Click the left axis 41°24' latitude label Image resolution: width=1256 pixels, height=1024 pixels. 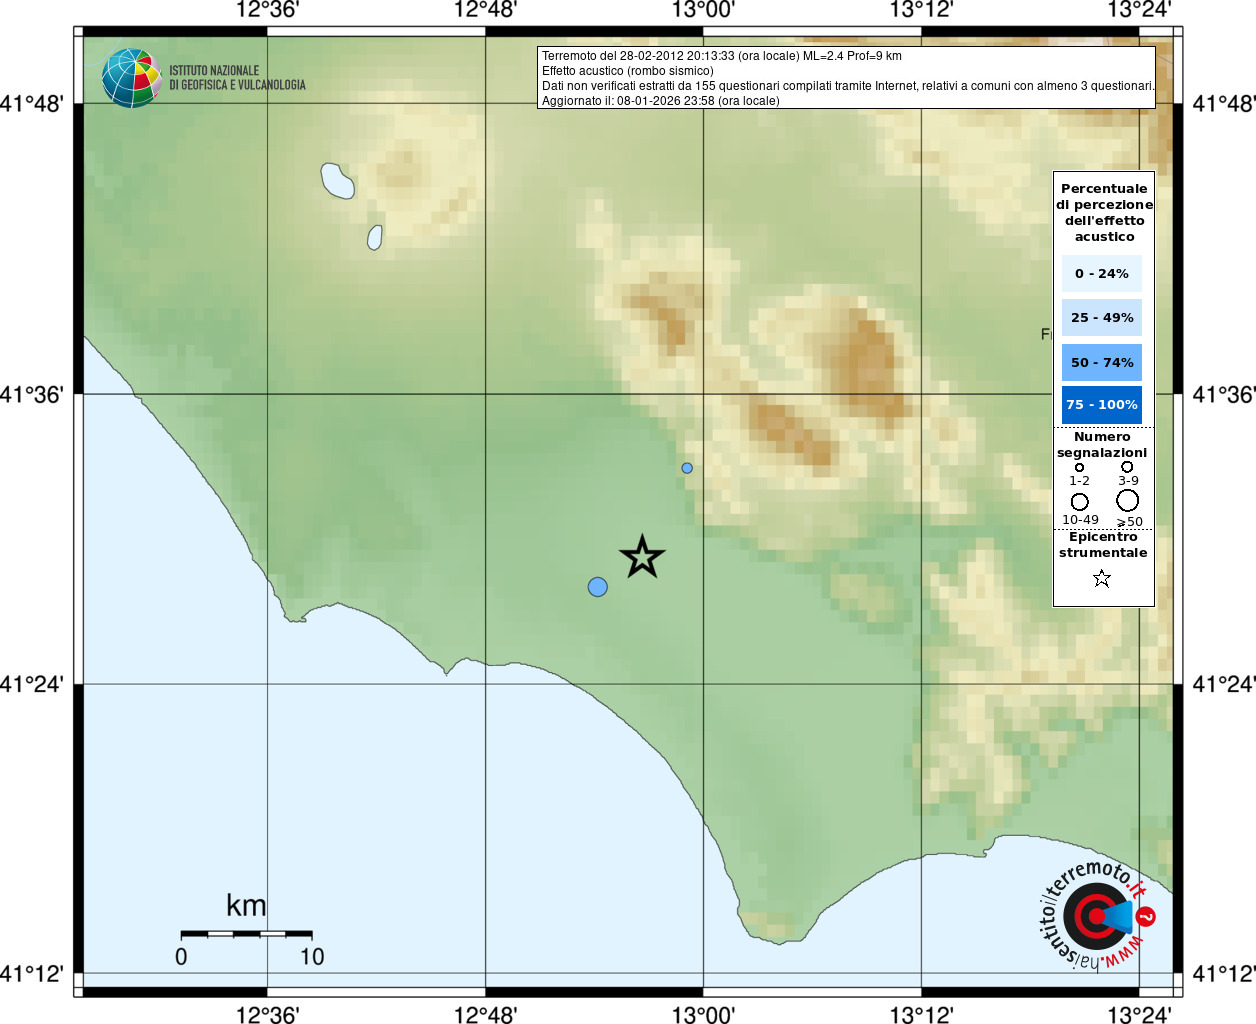click(x=32, y=684)
